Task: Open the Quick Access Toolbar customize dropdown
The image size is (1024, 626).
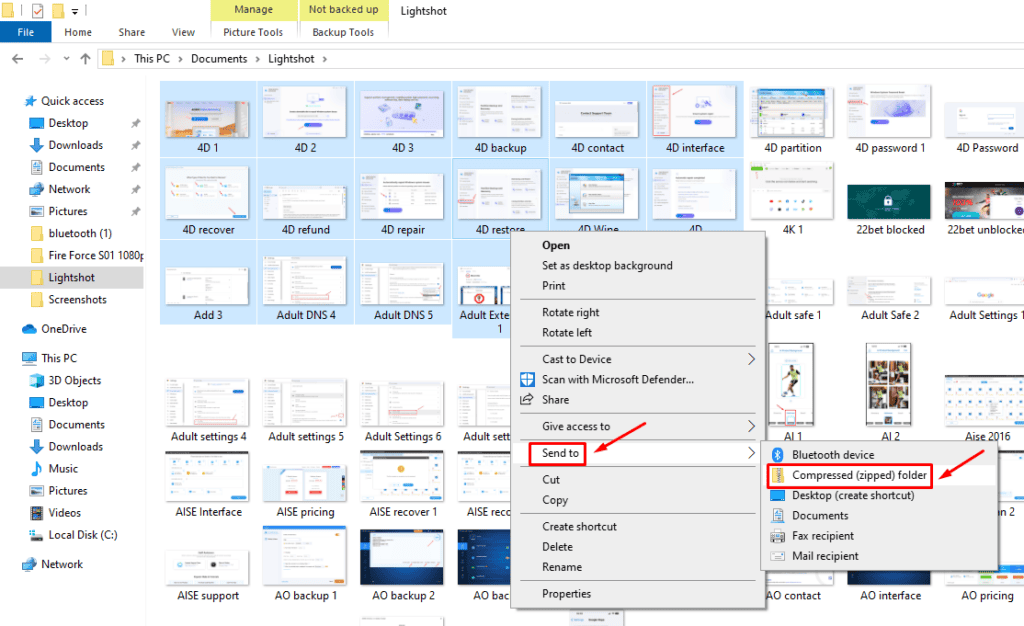Action: pos(75,11)
